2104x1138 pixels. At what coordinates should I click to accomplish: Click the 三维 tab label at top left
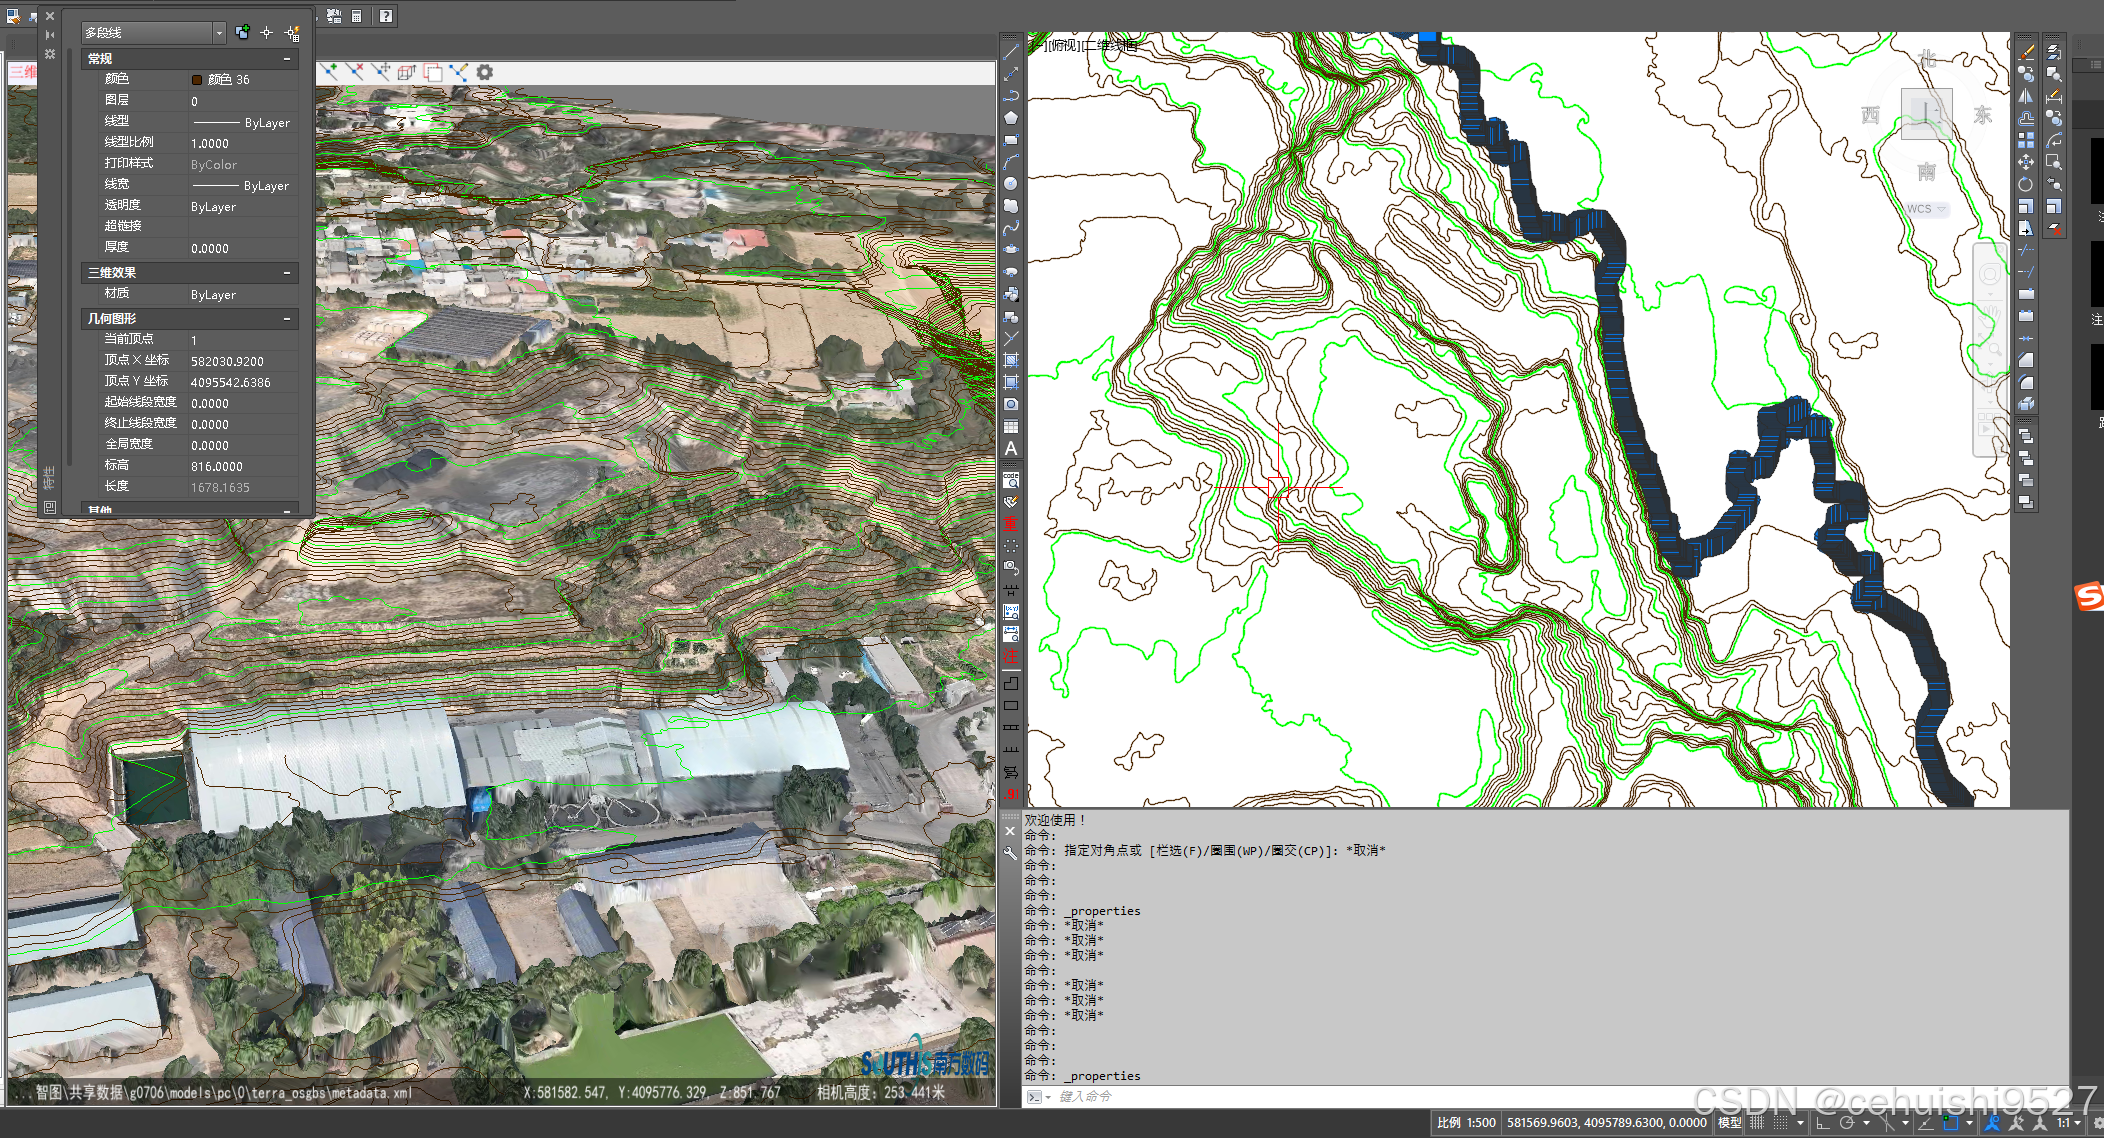click(x=23, y=72)
